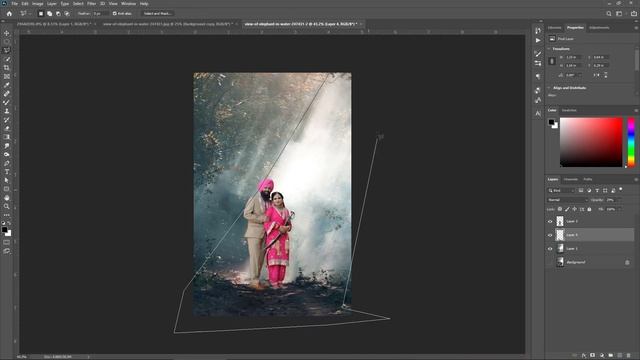Viewport: 640px width, 360px height.
Task: Select the Horizontal Type tool
Action: tap(7, 172)
